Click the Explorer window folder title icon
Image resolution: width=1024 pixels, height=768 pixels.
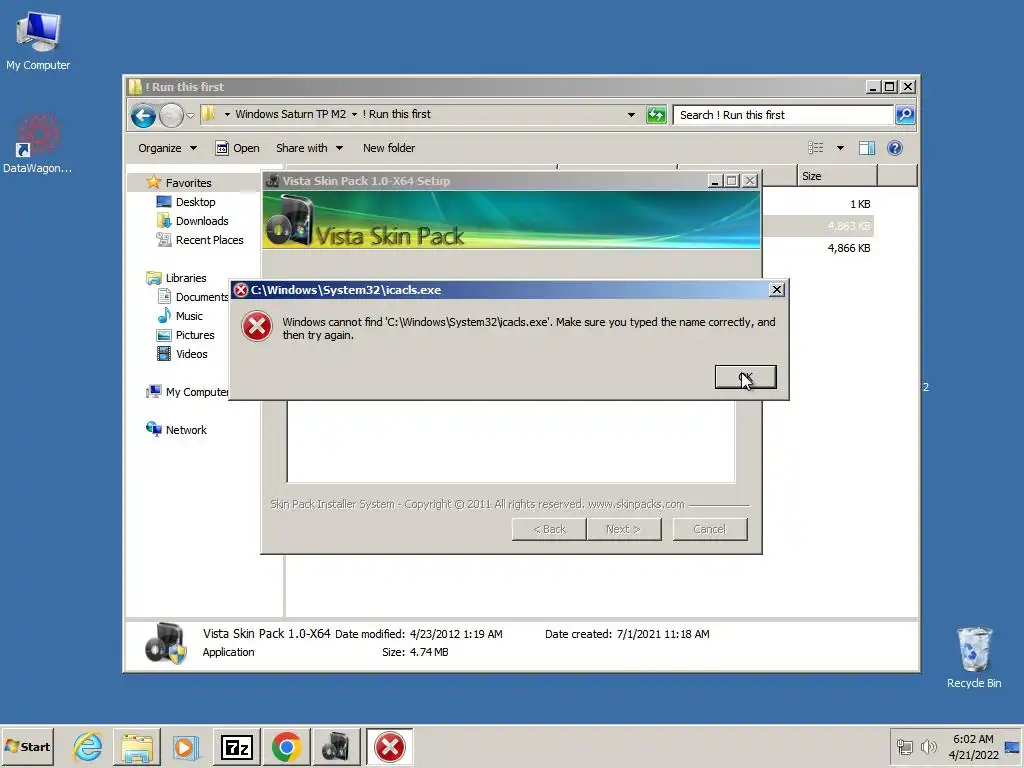tap(135, 87)
